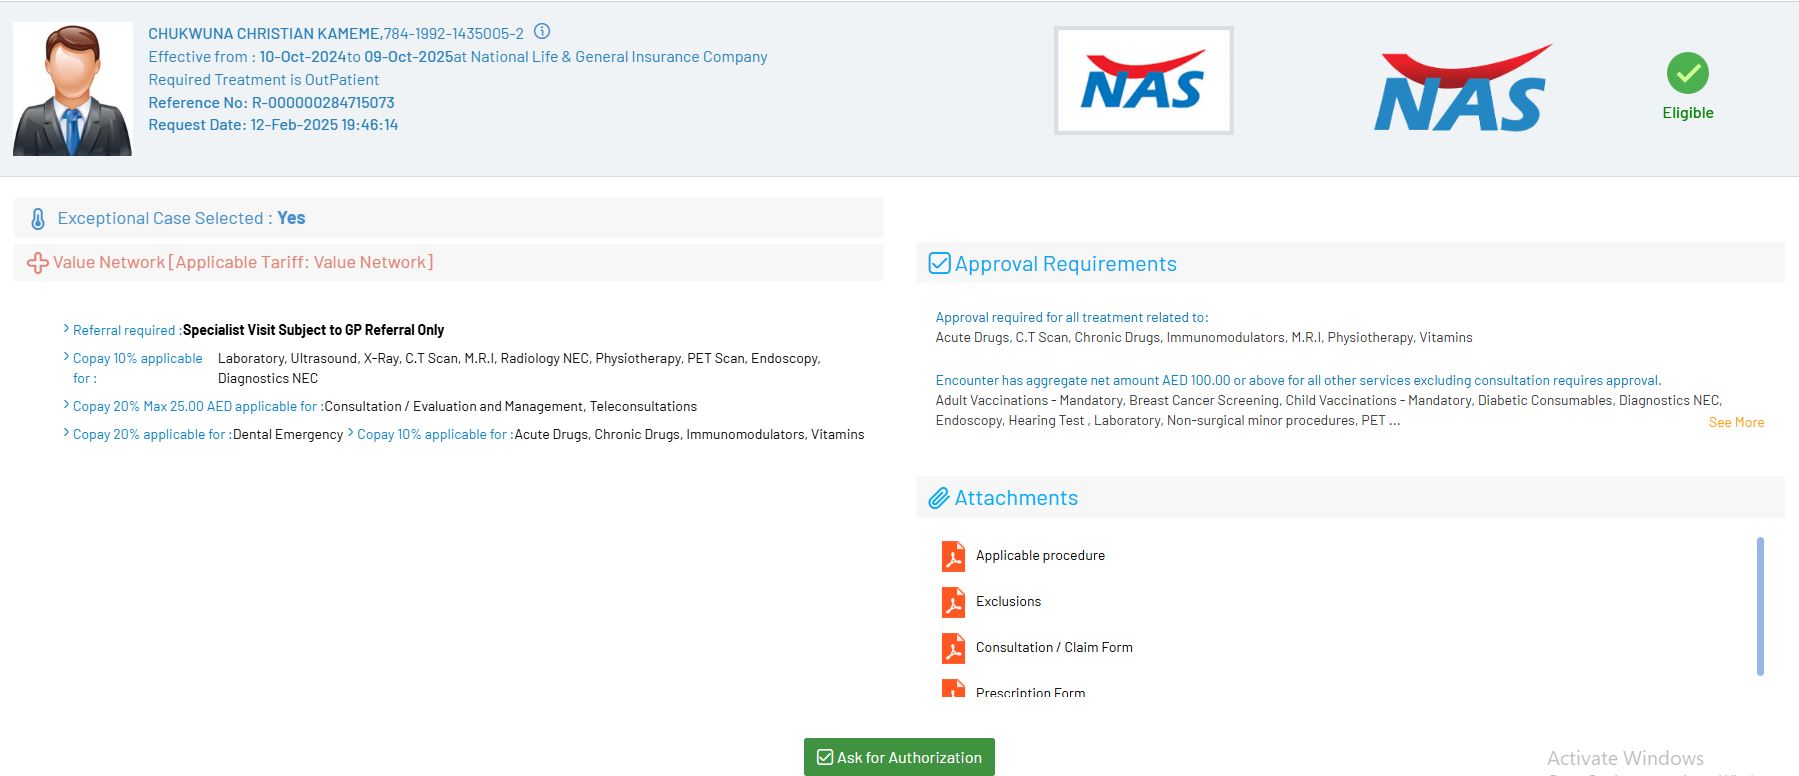Click Reference No R-000000284715073
The image size is (1799, 776).
click(x=271, y=103)
